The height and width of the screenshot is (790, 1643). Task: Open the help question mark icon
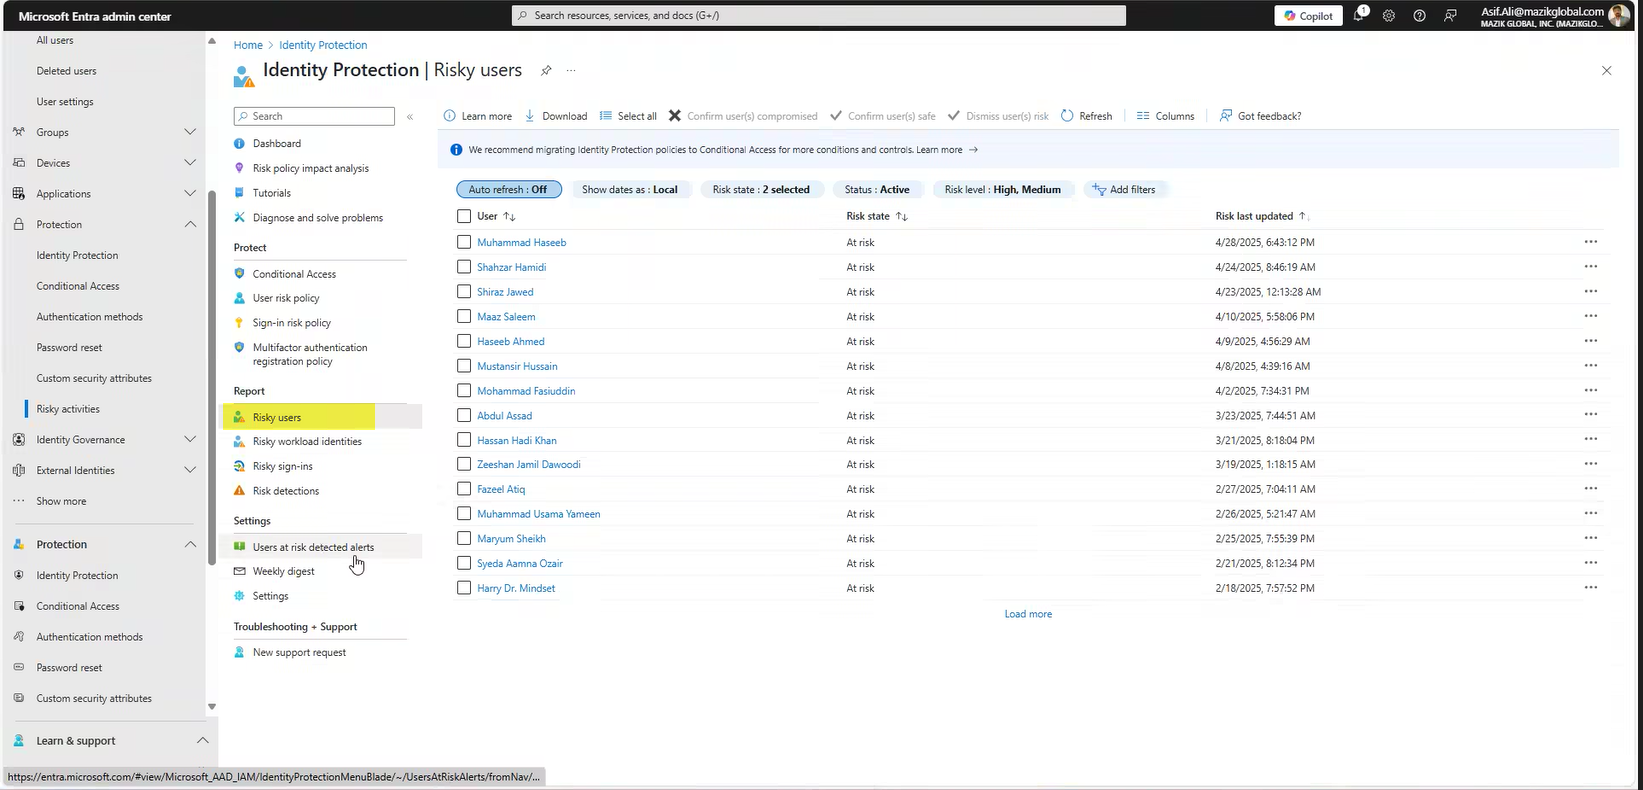click(x=1419, y=16)
